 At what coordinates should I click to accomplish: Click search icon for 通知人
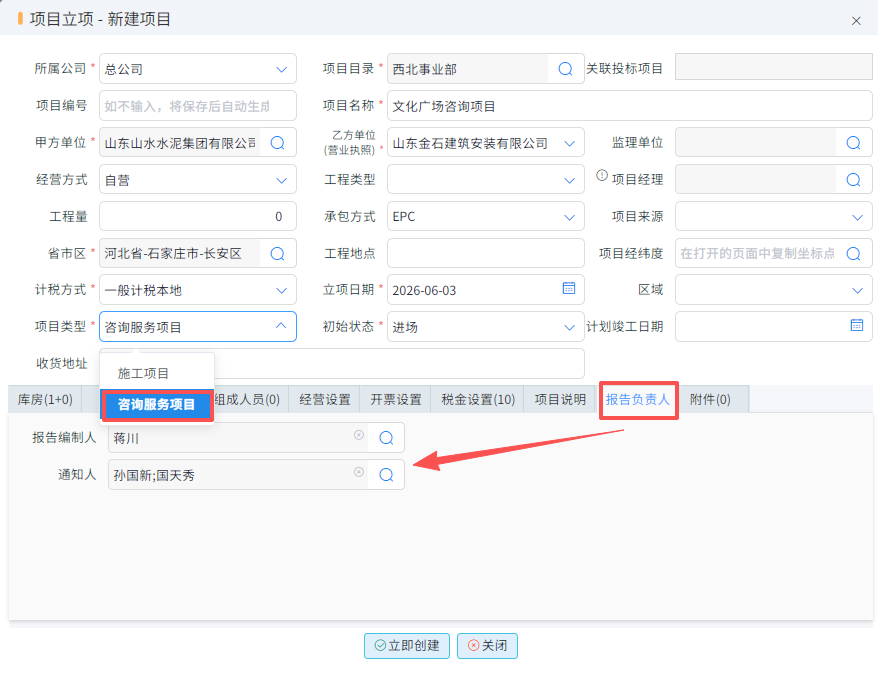pos(386,475)
